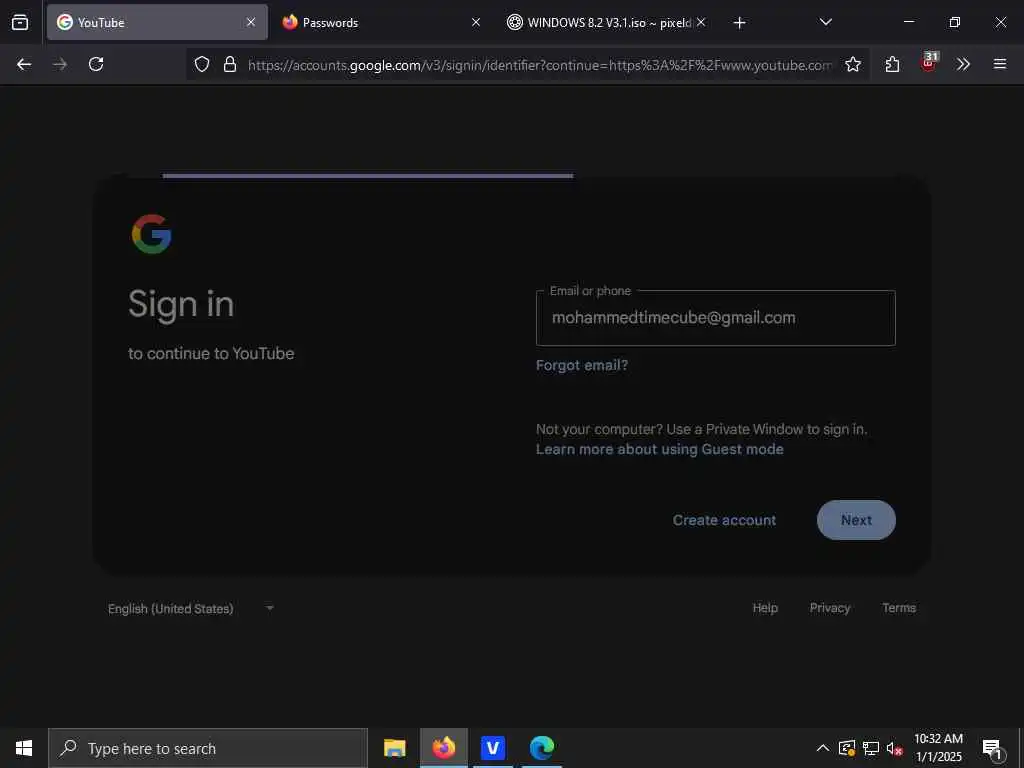Click the muted volume tray icon
1024x768 pixels.
[894, 748]
